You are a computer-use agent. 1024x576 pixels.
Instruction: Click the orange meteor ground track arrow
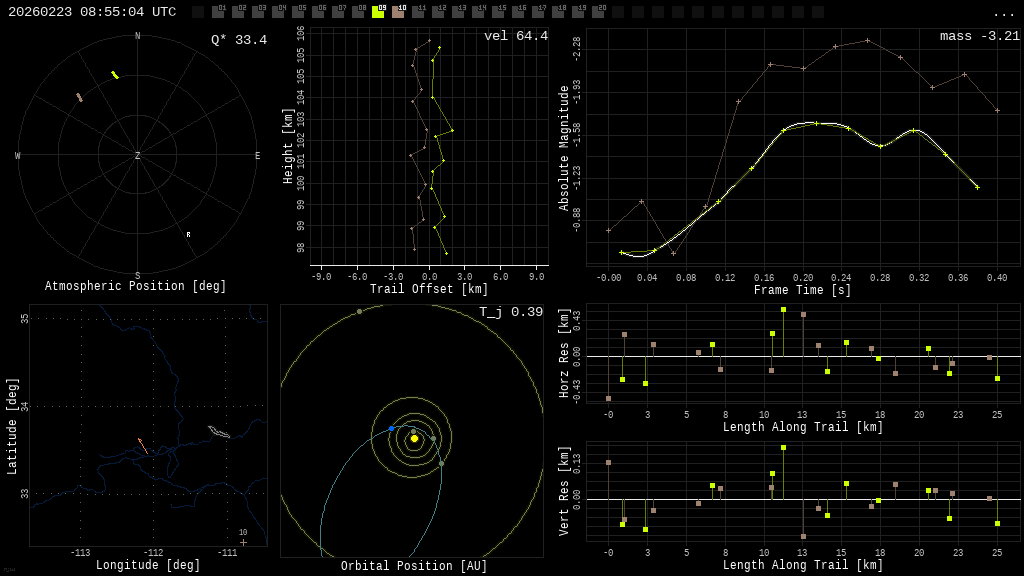pos(142,445)
